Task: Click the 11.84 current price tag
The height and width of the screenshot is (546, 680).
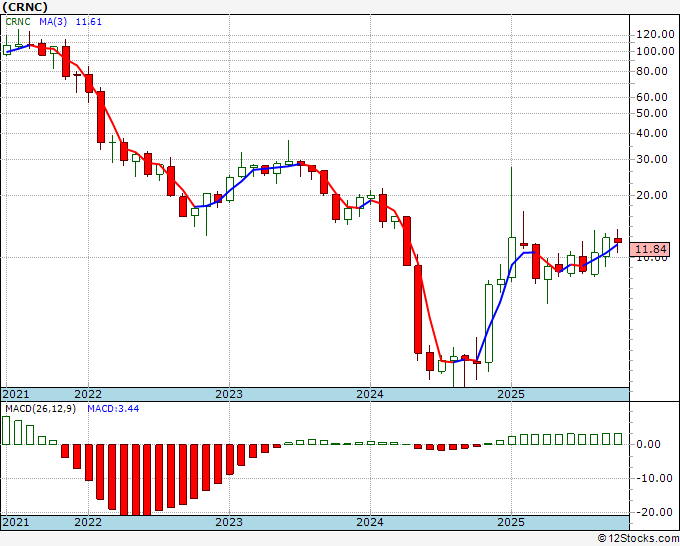Action: click(x=650, y=249)
